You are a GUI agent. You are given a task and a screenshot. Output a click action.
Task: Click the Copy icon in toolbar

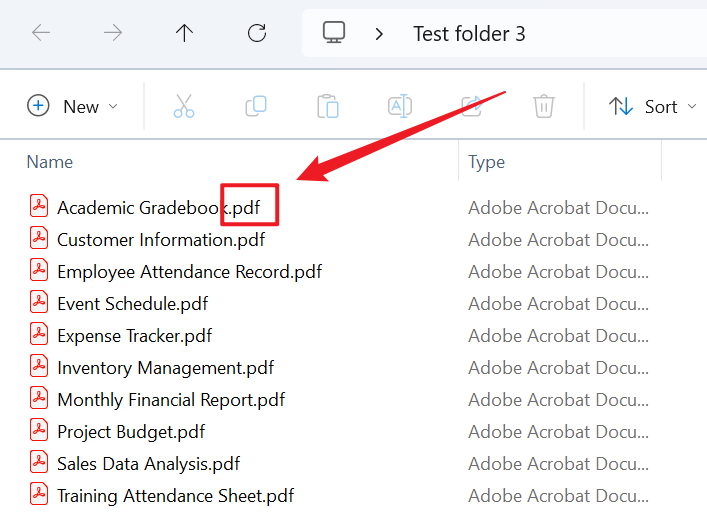(256, 106)
